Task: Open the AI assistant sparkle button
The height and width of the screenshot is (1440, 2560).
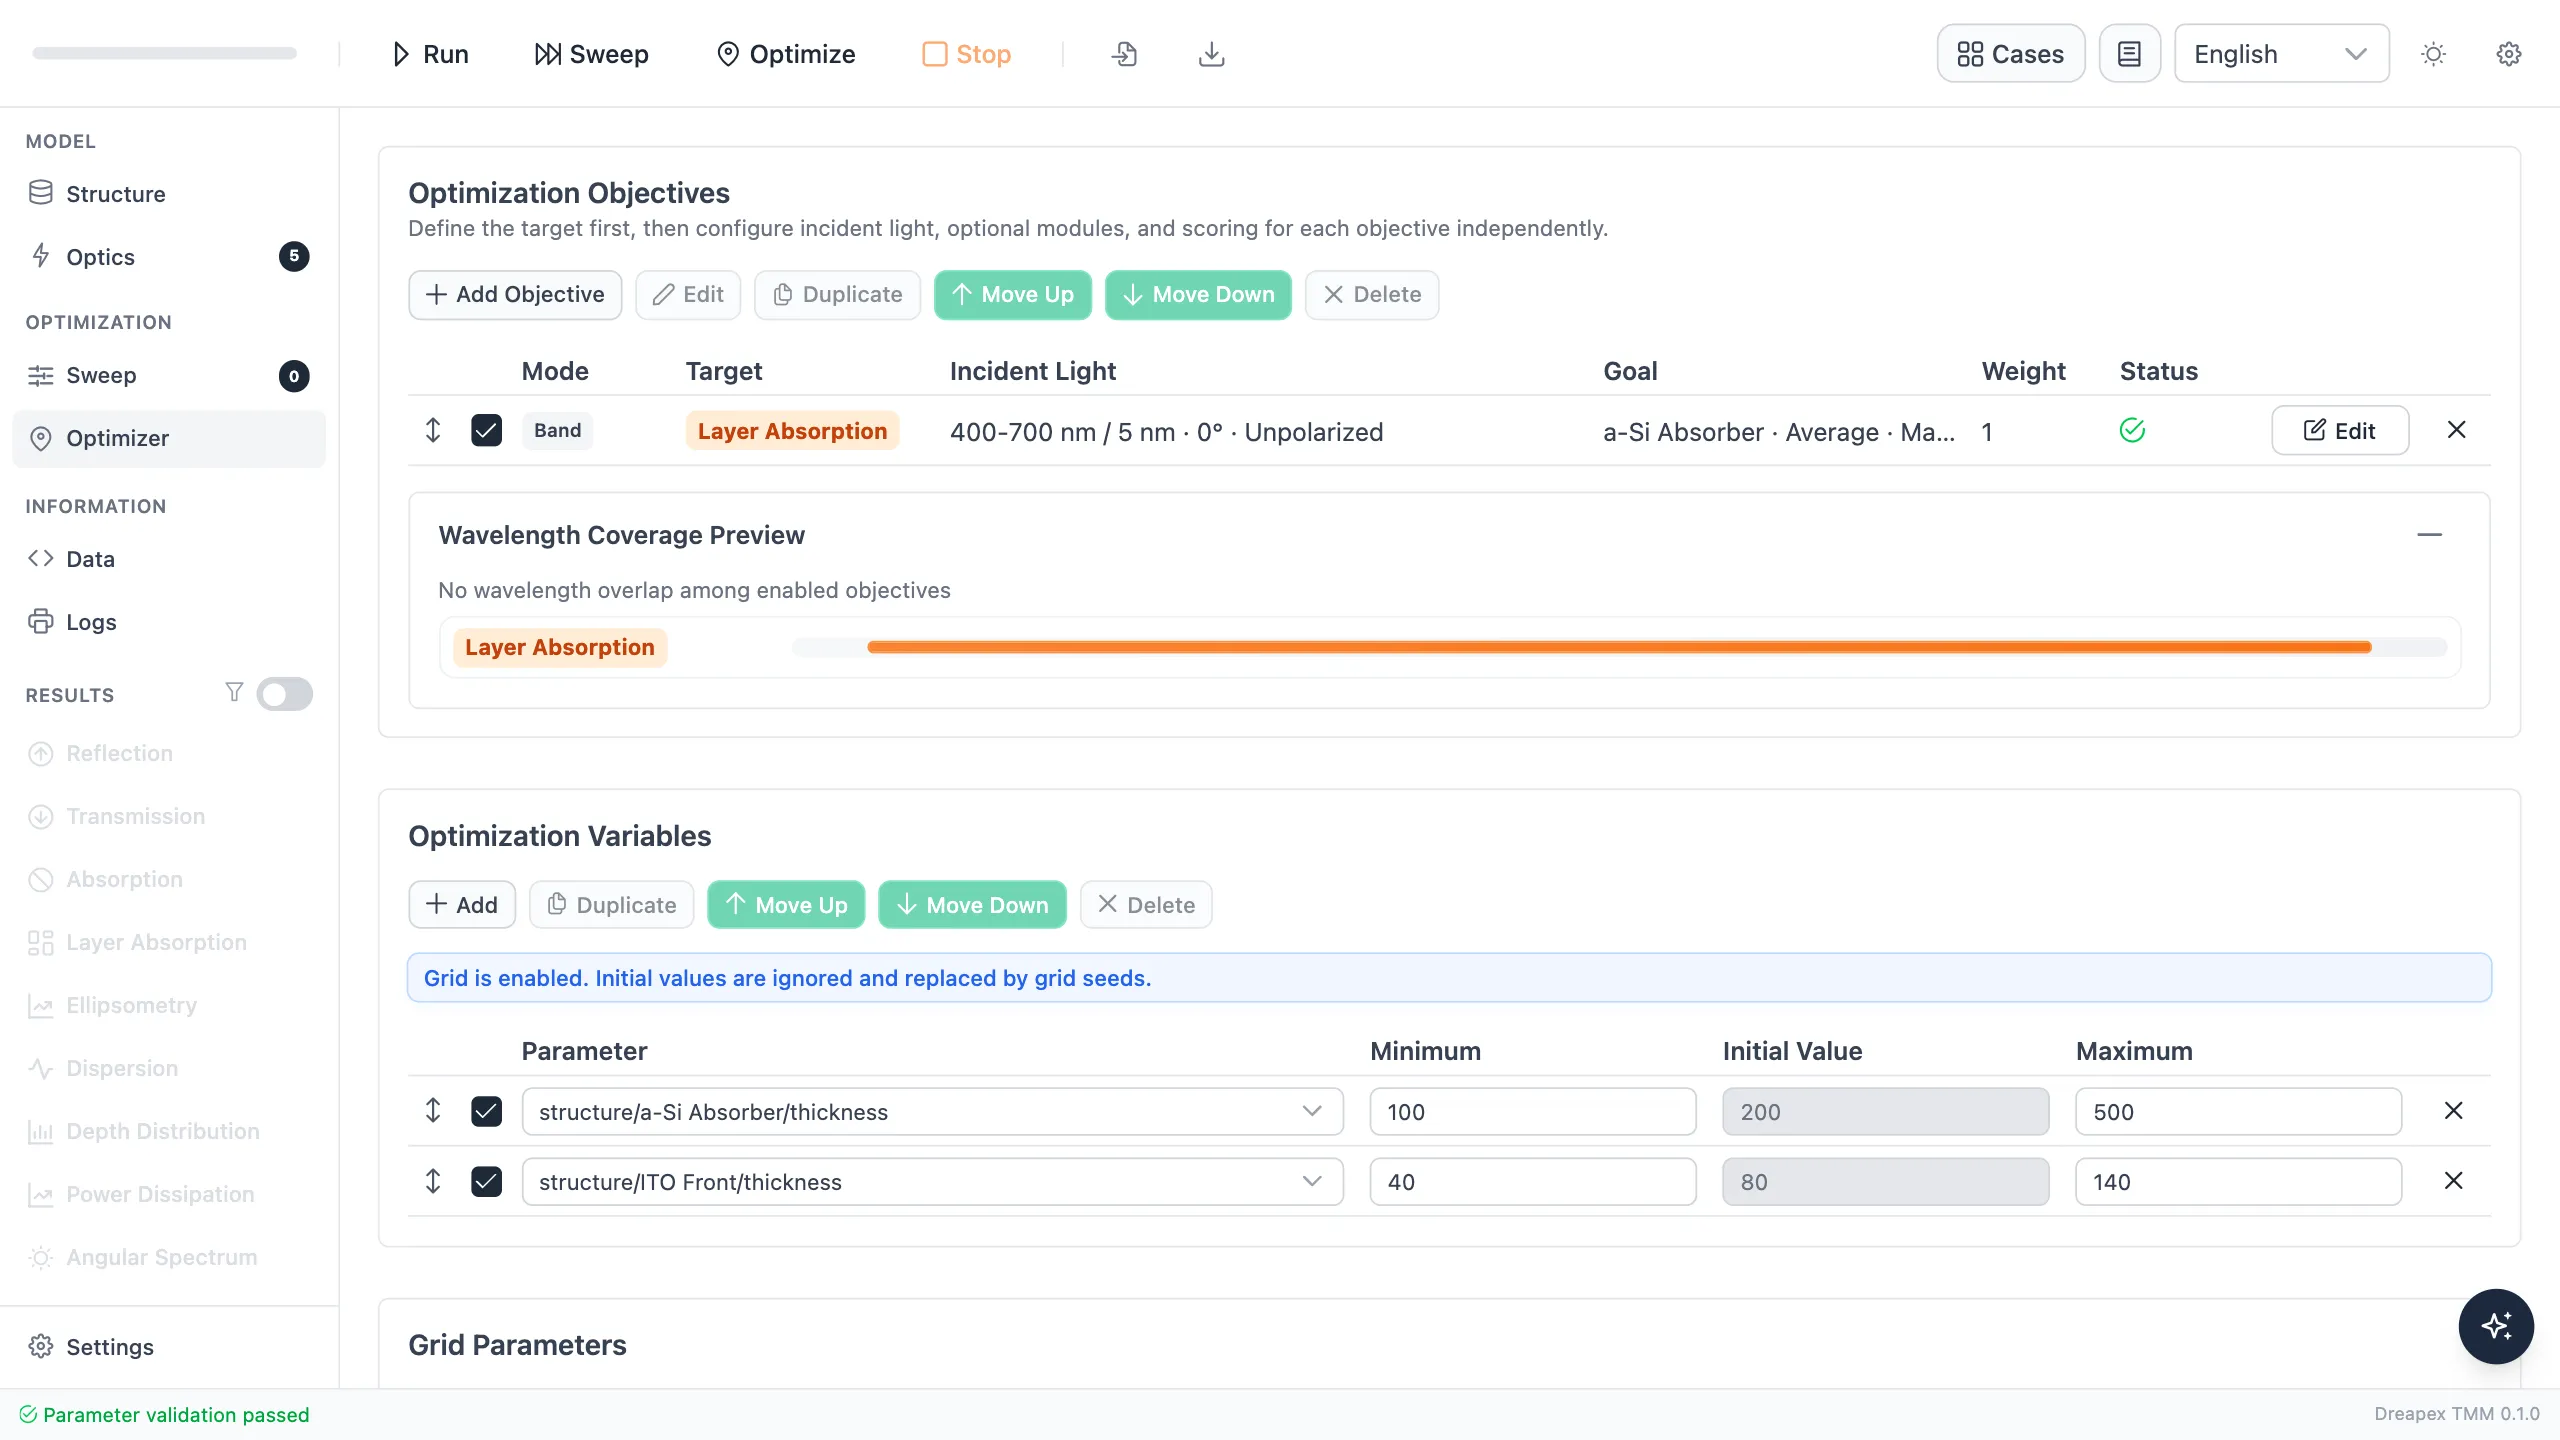Action: (2496, 1326)
